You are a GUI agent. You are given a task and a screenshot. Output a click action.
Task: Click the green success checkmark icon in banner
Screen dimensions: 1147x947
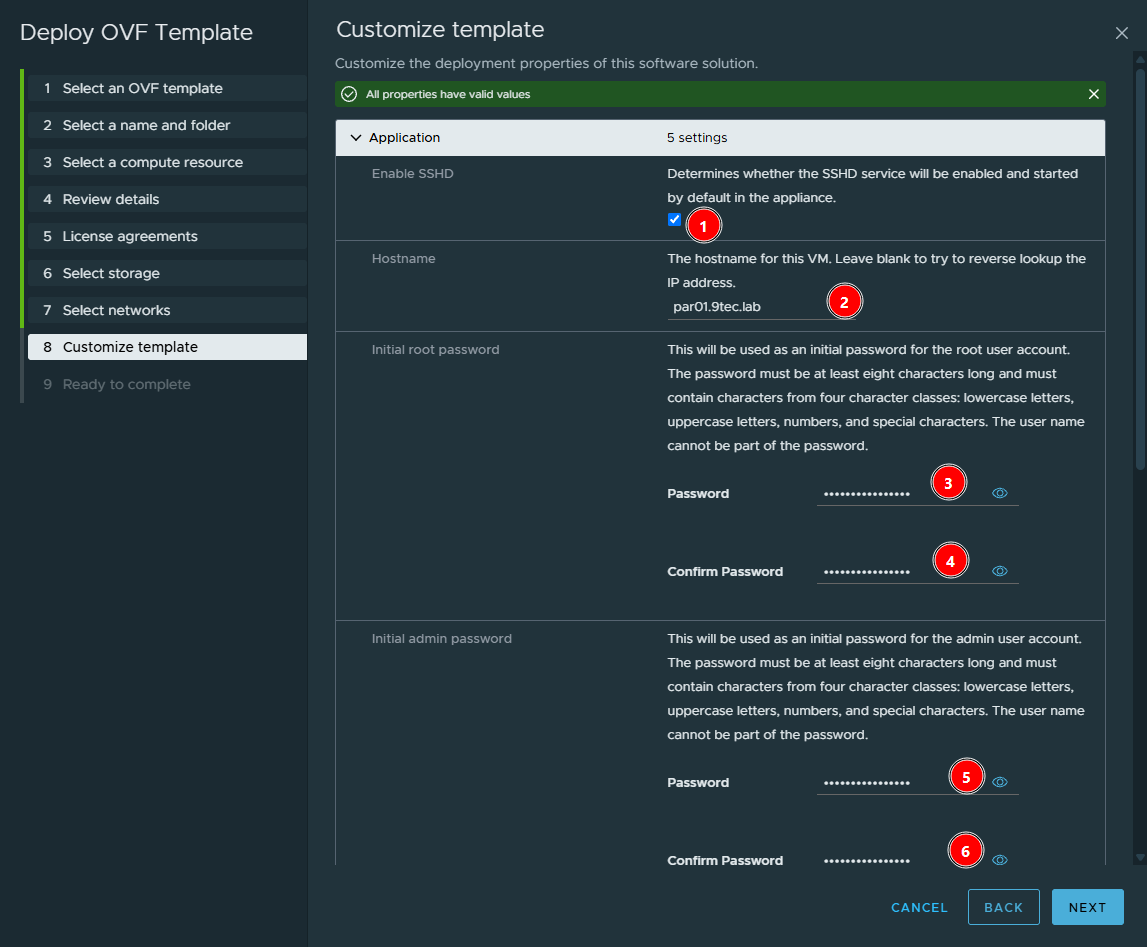click(x=349, y=94)
